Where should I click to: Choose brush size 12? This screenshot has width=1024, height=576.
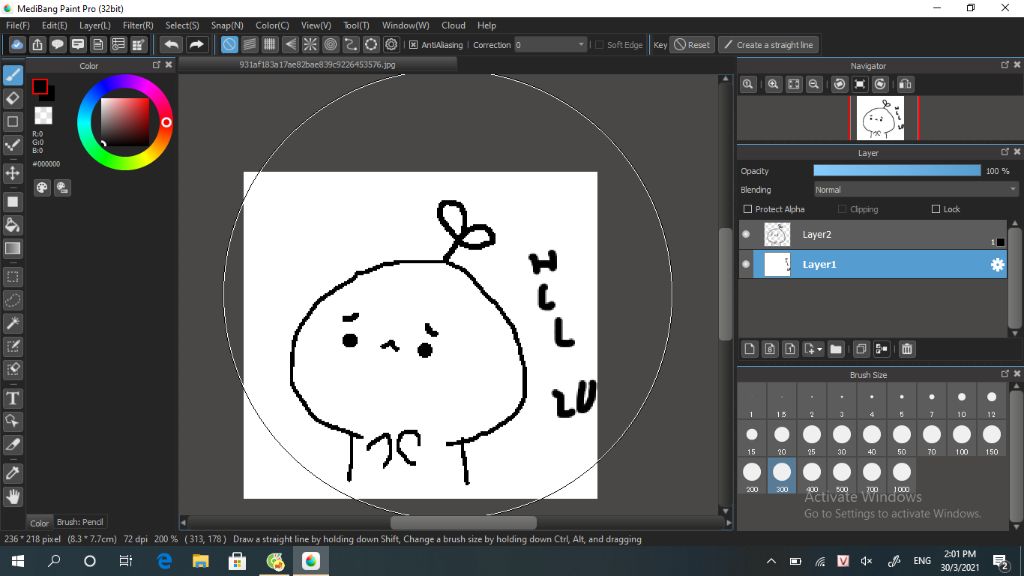991,402
